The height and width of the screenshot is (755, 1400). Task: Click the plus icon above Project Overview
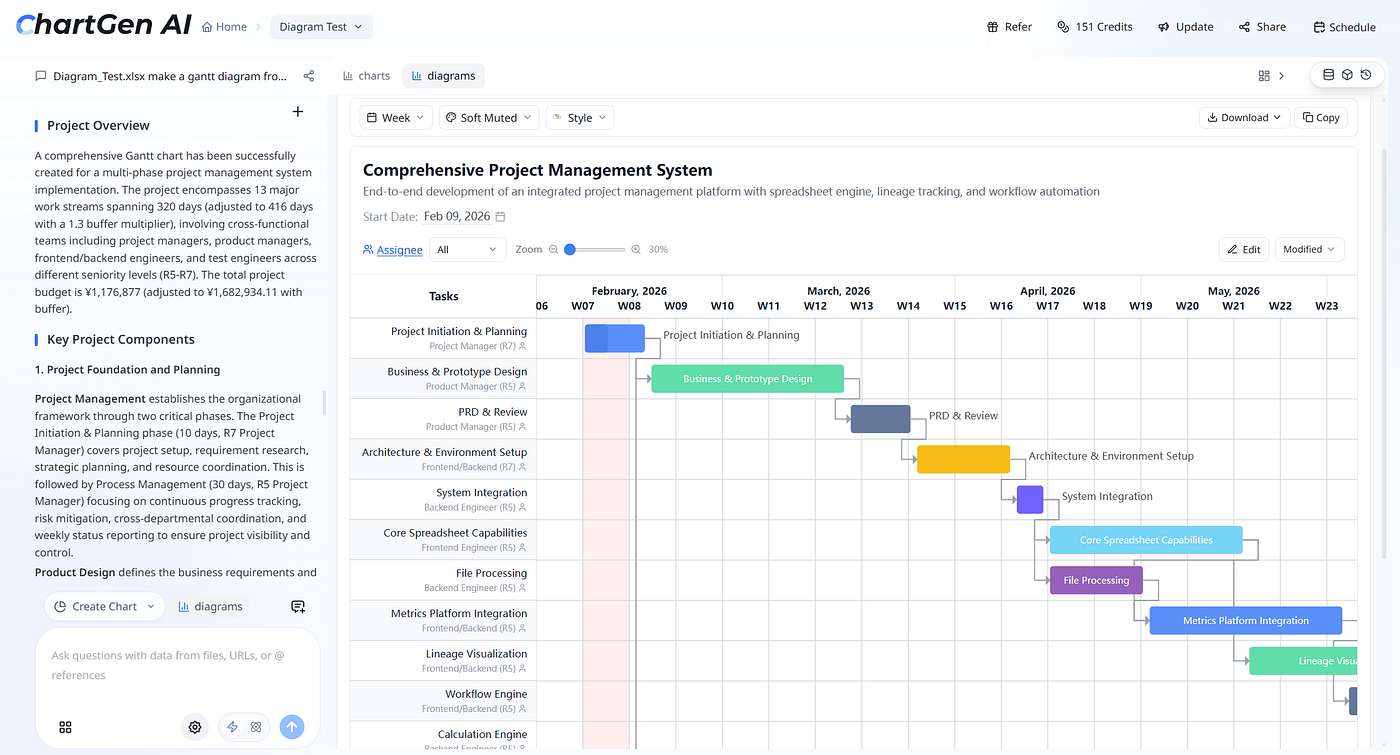click(x=297, y=112)
